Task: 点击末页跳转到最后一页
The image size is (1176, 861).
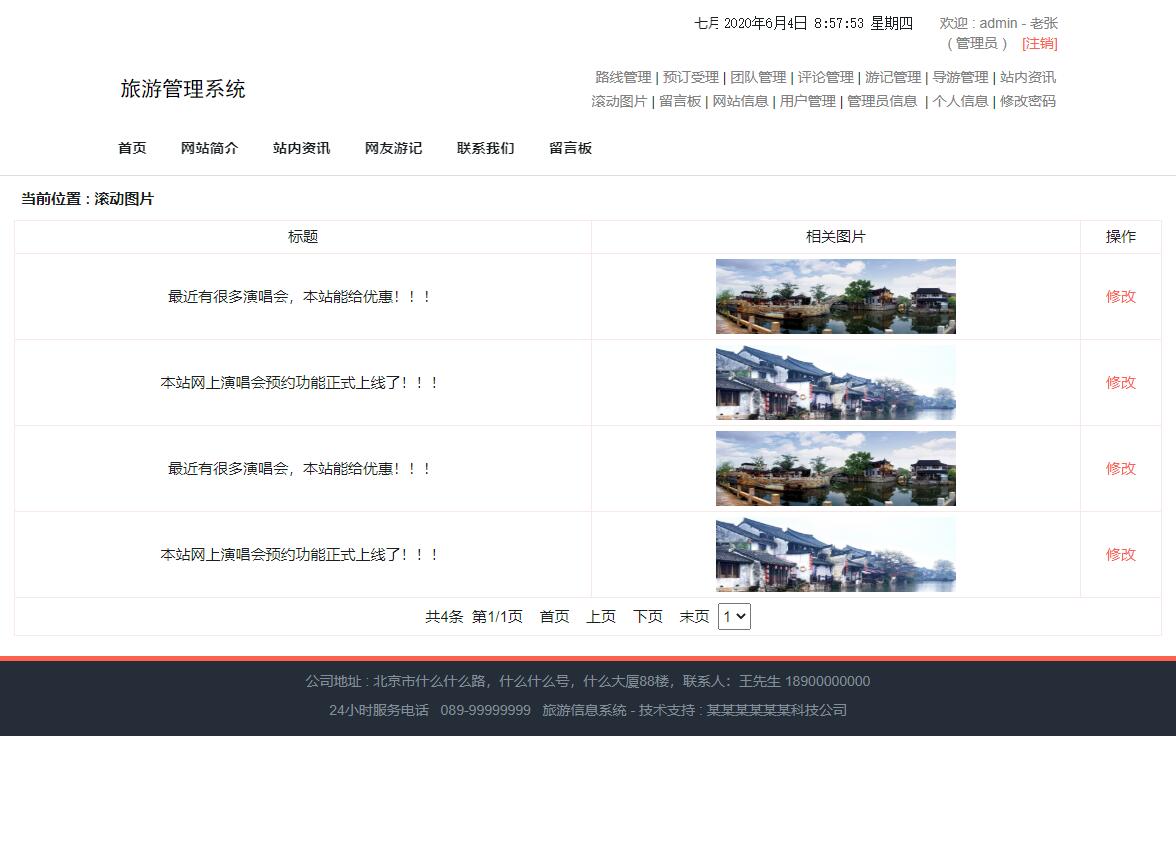Action: 693,617
